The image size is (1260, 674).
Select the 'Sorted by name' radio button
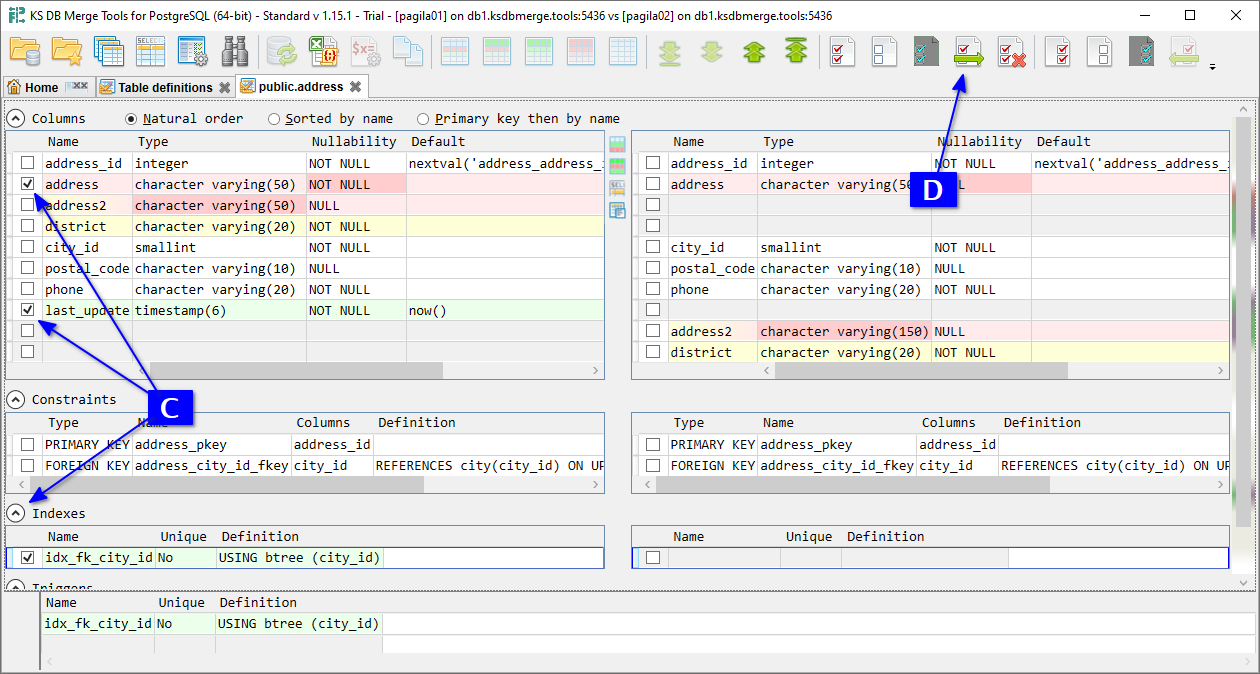[274, 119]
